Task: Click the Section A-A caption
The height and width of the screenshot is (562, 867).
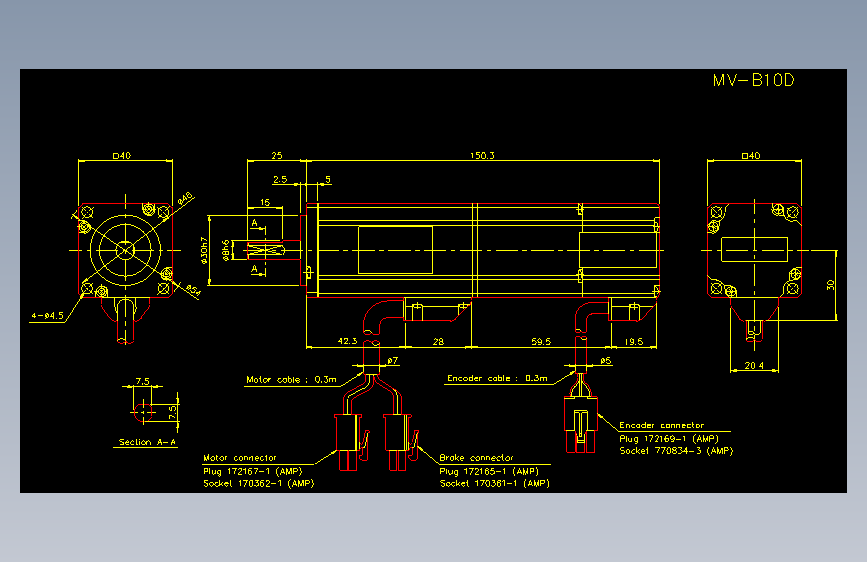Action: 147,442
